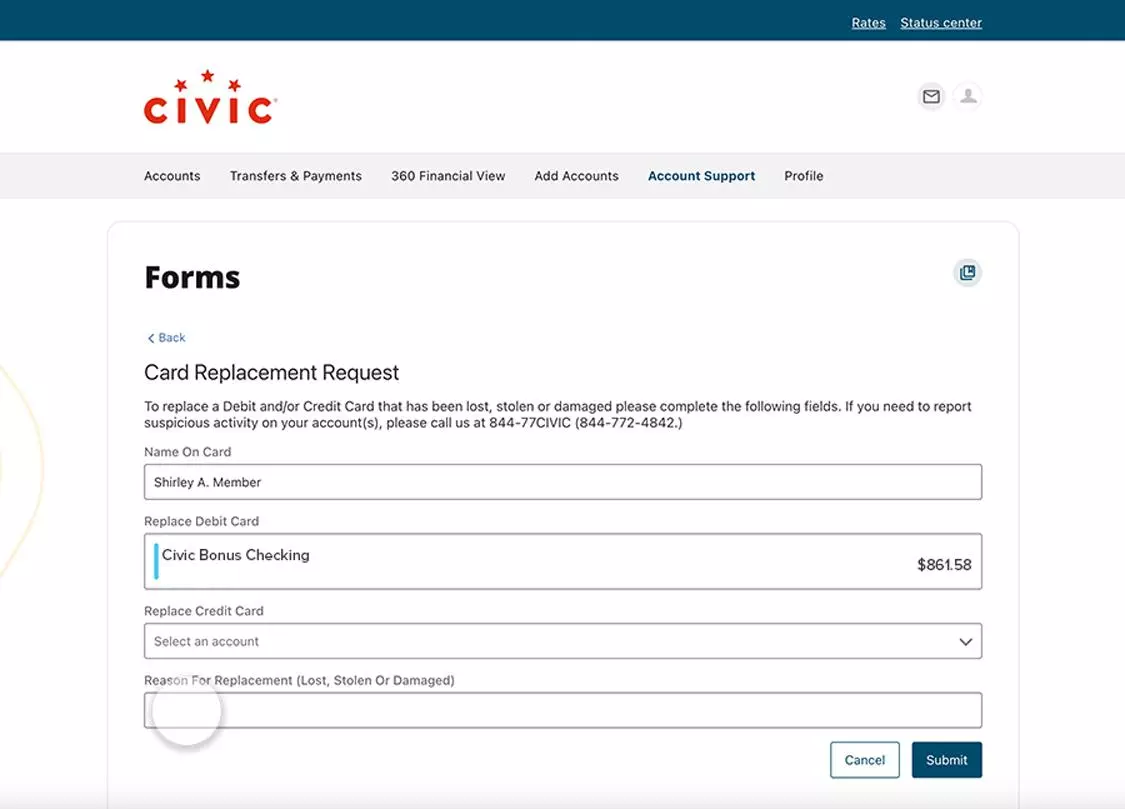Submit the card replacement request
1125x809 pixels.
946,760
